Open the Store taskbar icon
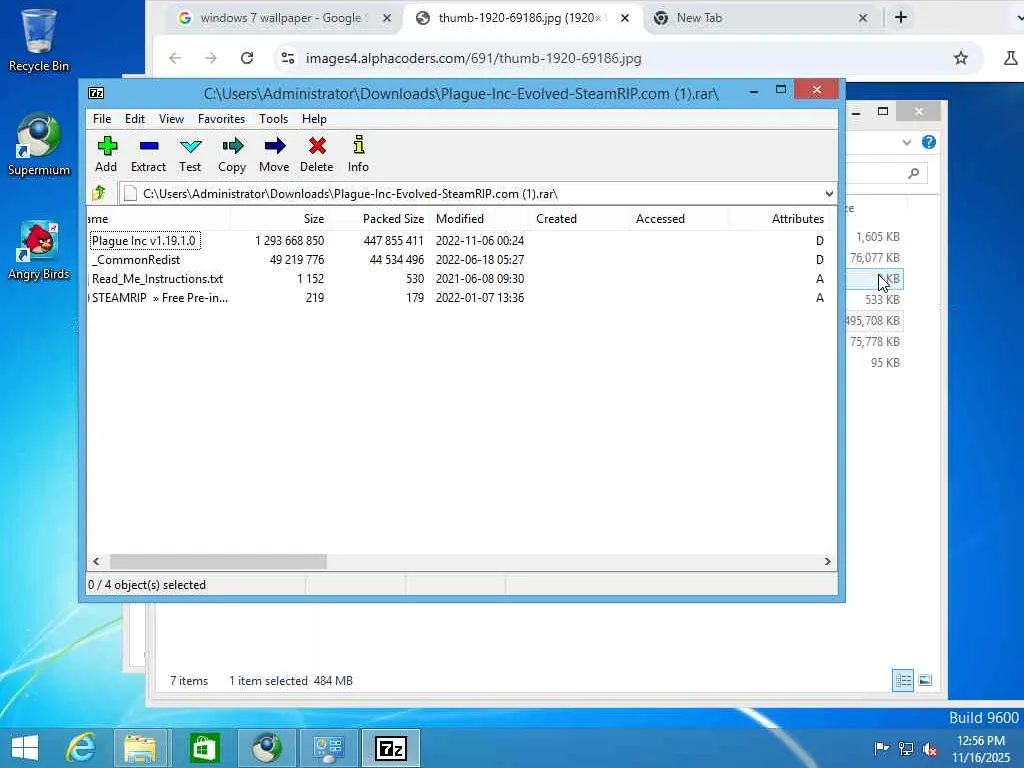Image resolution: width=1024 pixels, height=768 pixels. [204, 748]
